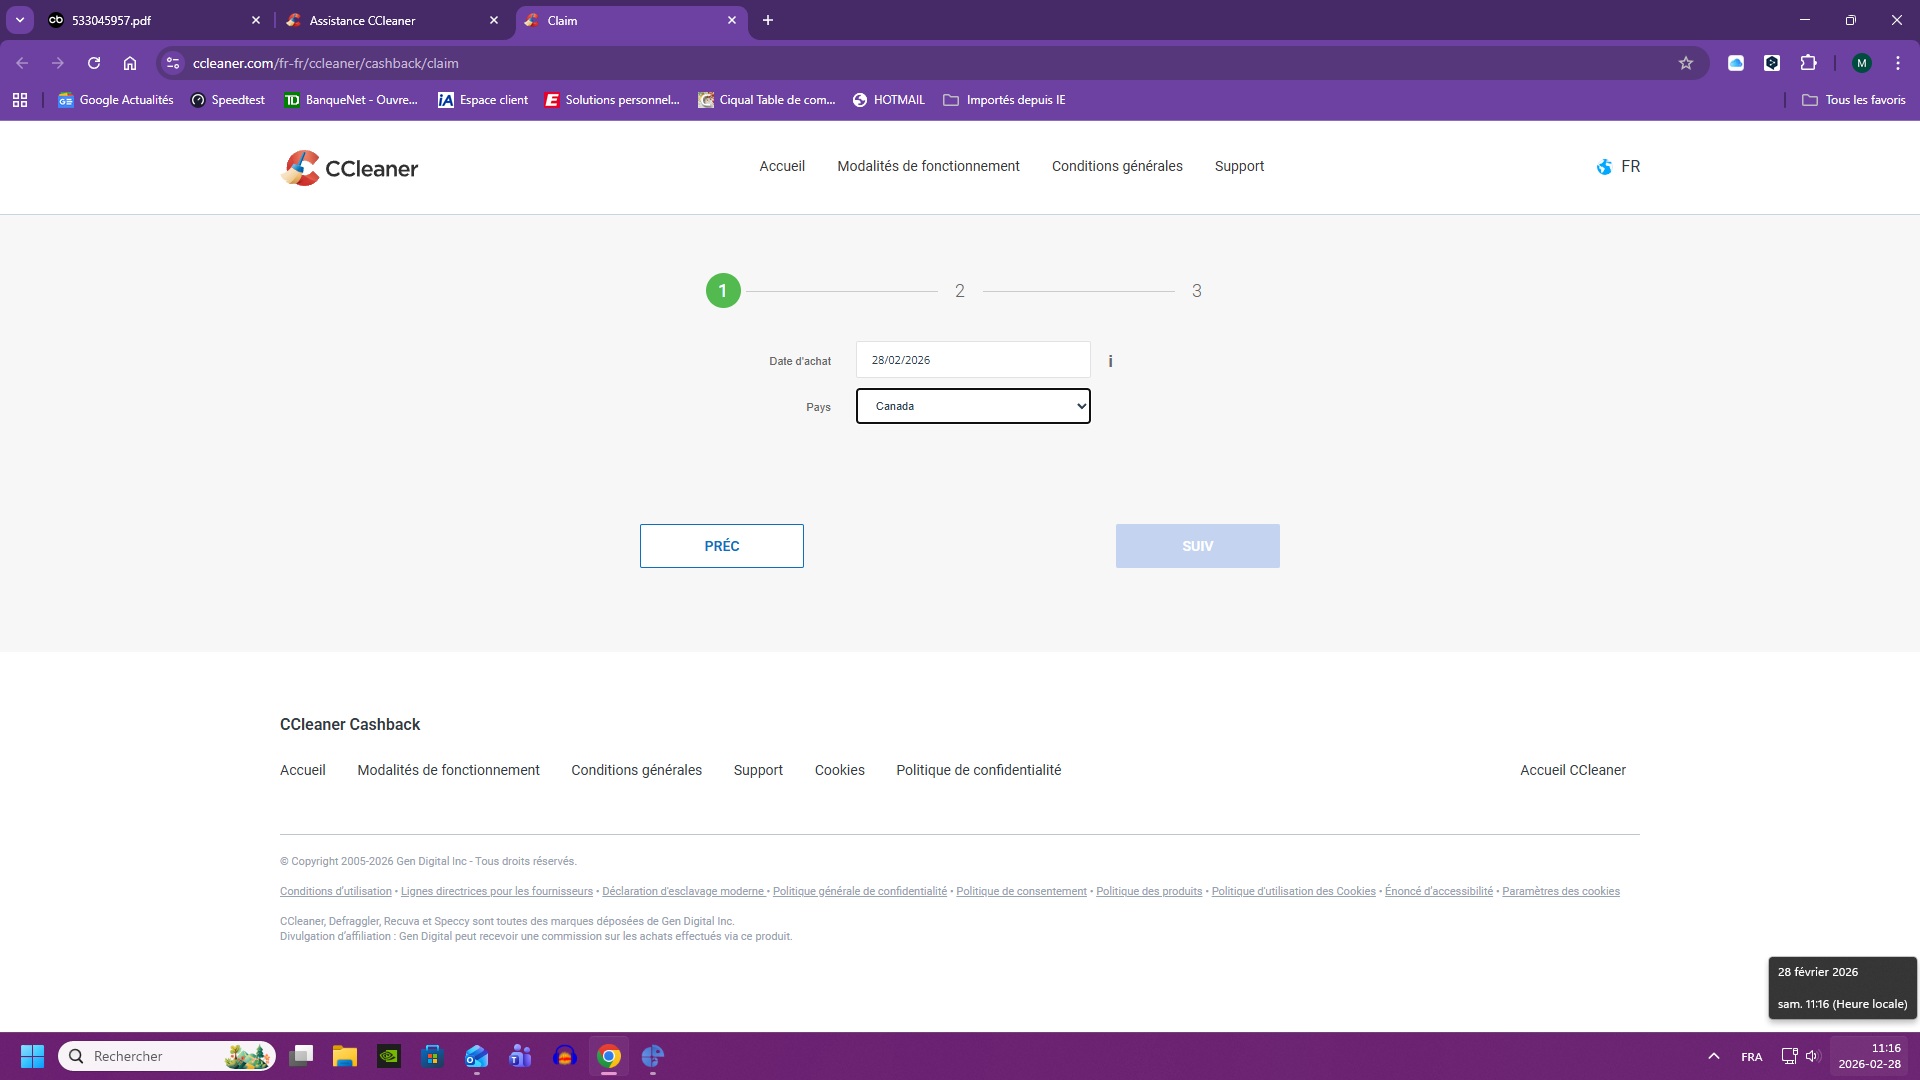
Task: Reload the page with refresh icon
Action: pos(94,63)
